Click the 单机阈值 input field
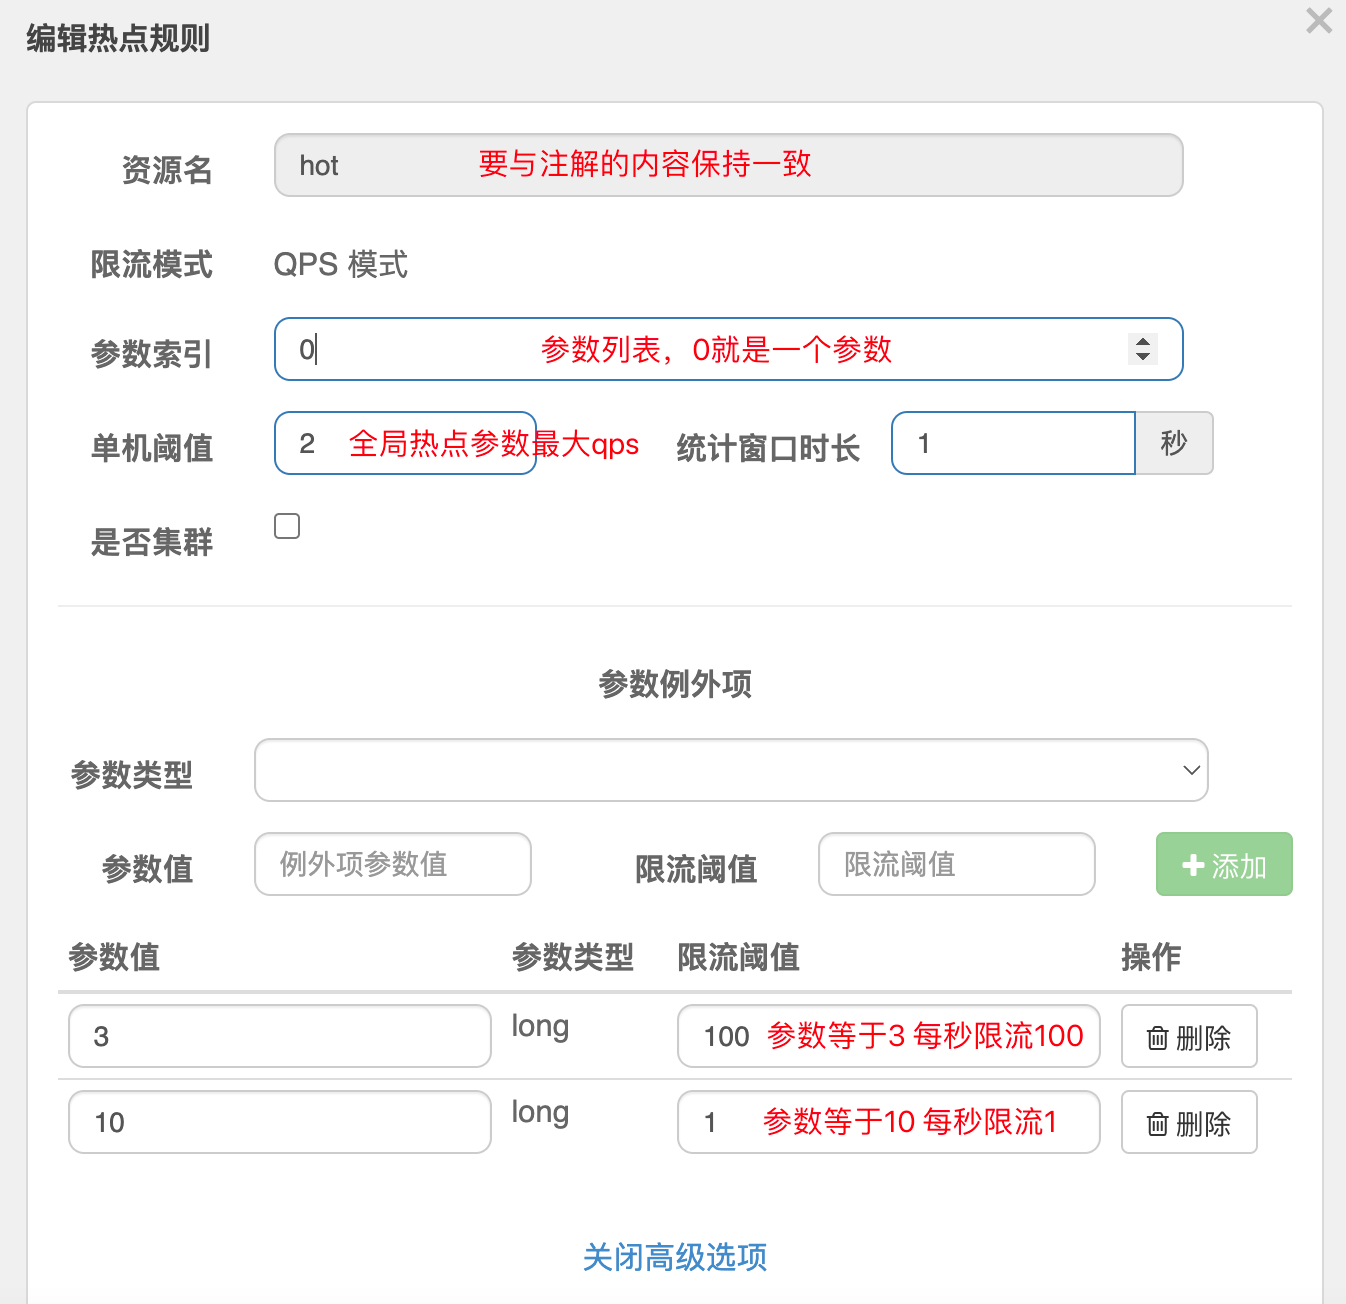This screenshot has width=1346, height=1304. 405,443
